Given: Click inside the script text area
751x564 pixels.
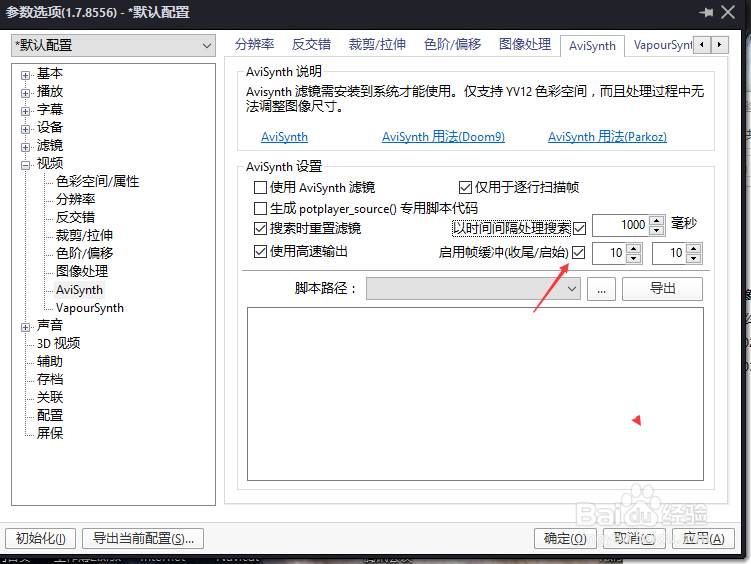Looking at the screenshot, I should tap(475, 394).
